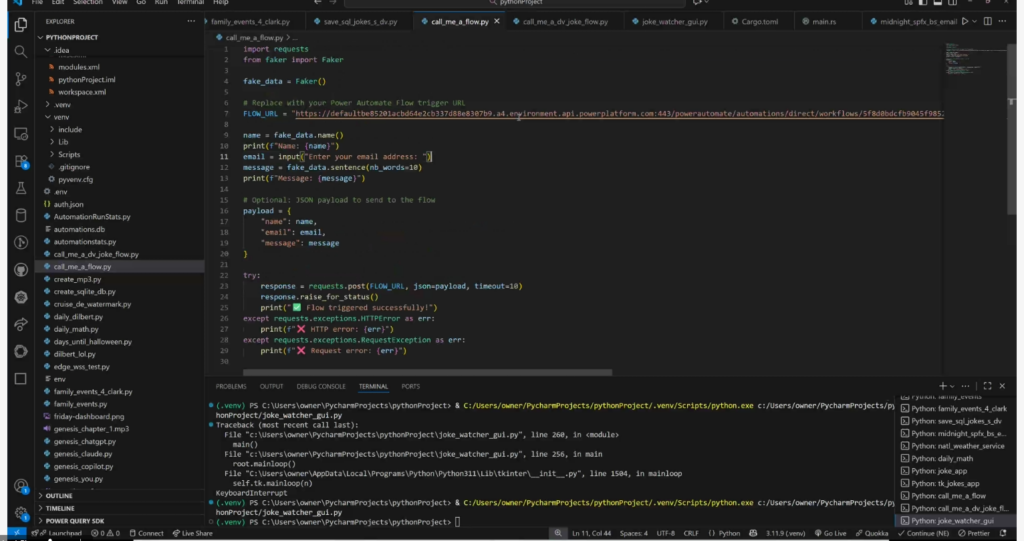Toggle Live Share in status bar

(x=191, y=534)
